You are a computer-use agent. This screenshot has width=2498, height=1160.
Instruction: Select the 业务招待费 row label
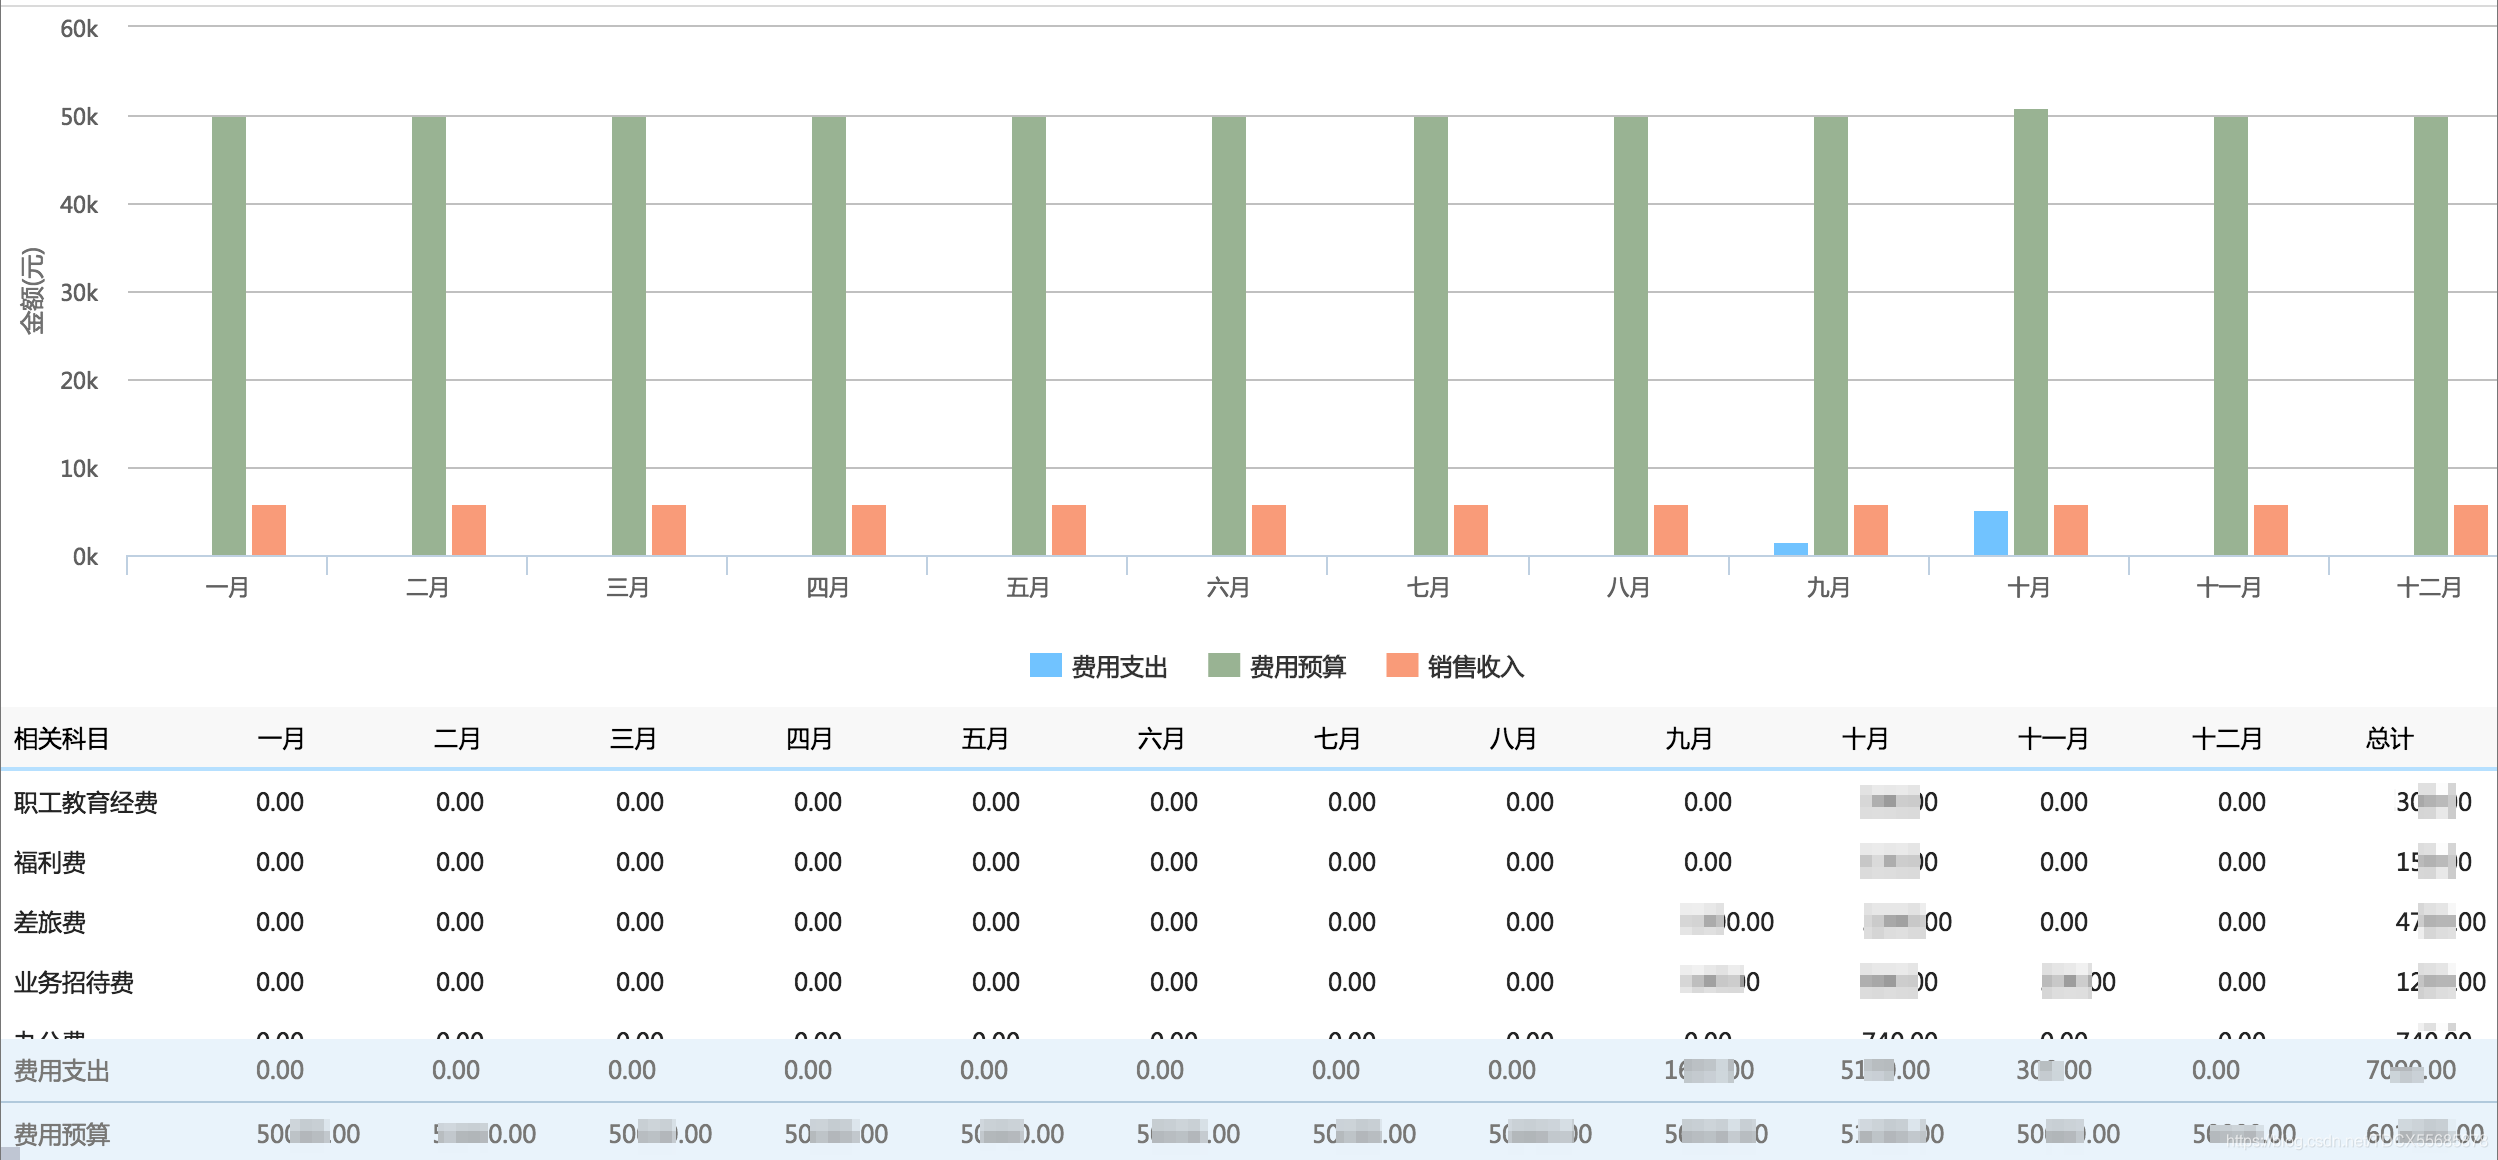[x=74, y=982]
